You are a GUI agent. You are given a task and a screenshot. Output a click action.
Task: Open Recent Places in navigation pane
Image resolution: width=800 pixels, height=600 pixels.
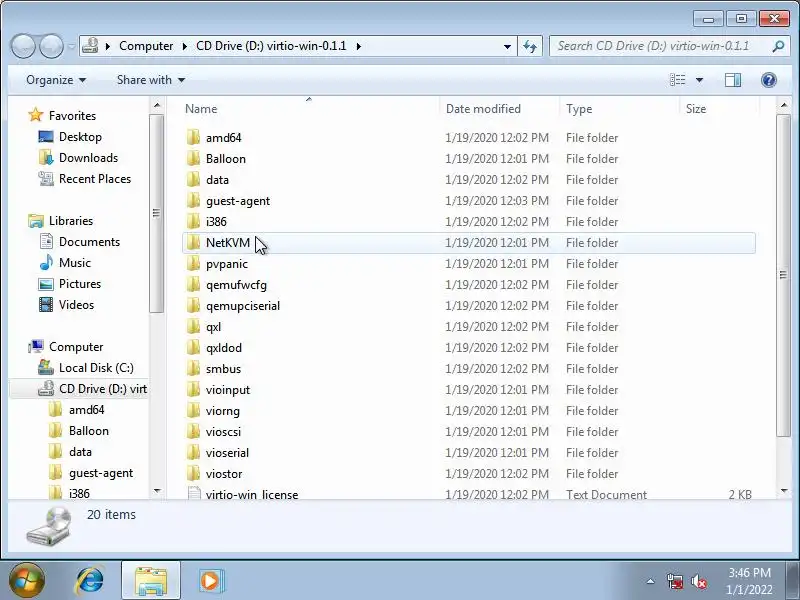click(95, 179)
